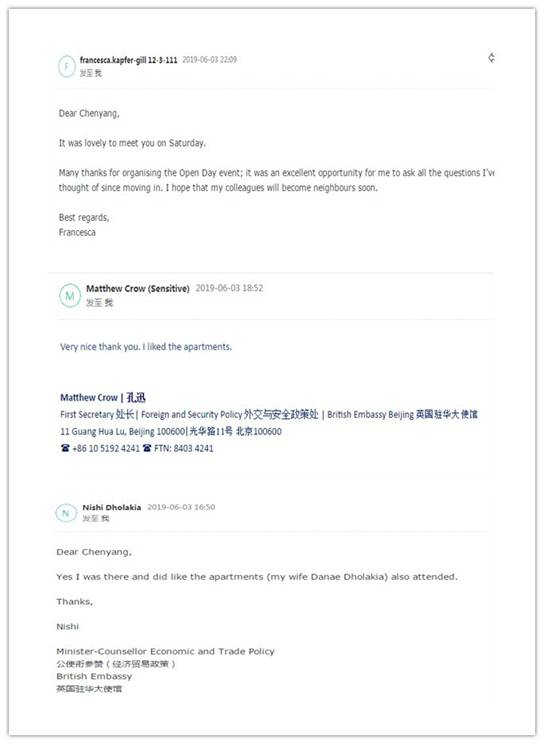Click the timestamp 2019-06-03 22:09
This screenshot has width=544, height=744.
point(209,60)
